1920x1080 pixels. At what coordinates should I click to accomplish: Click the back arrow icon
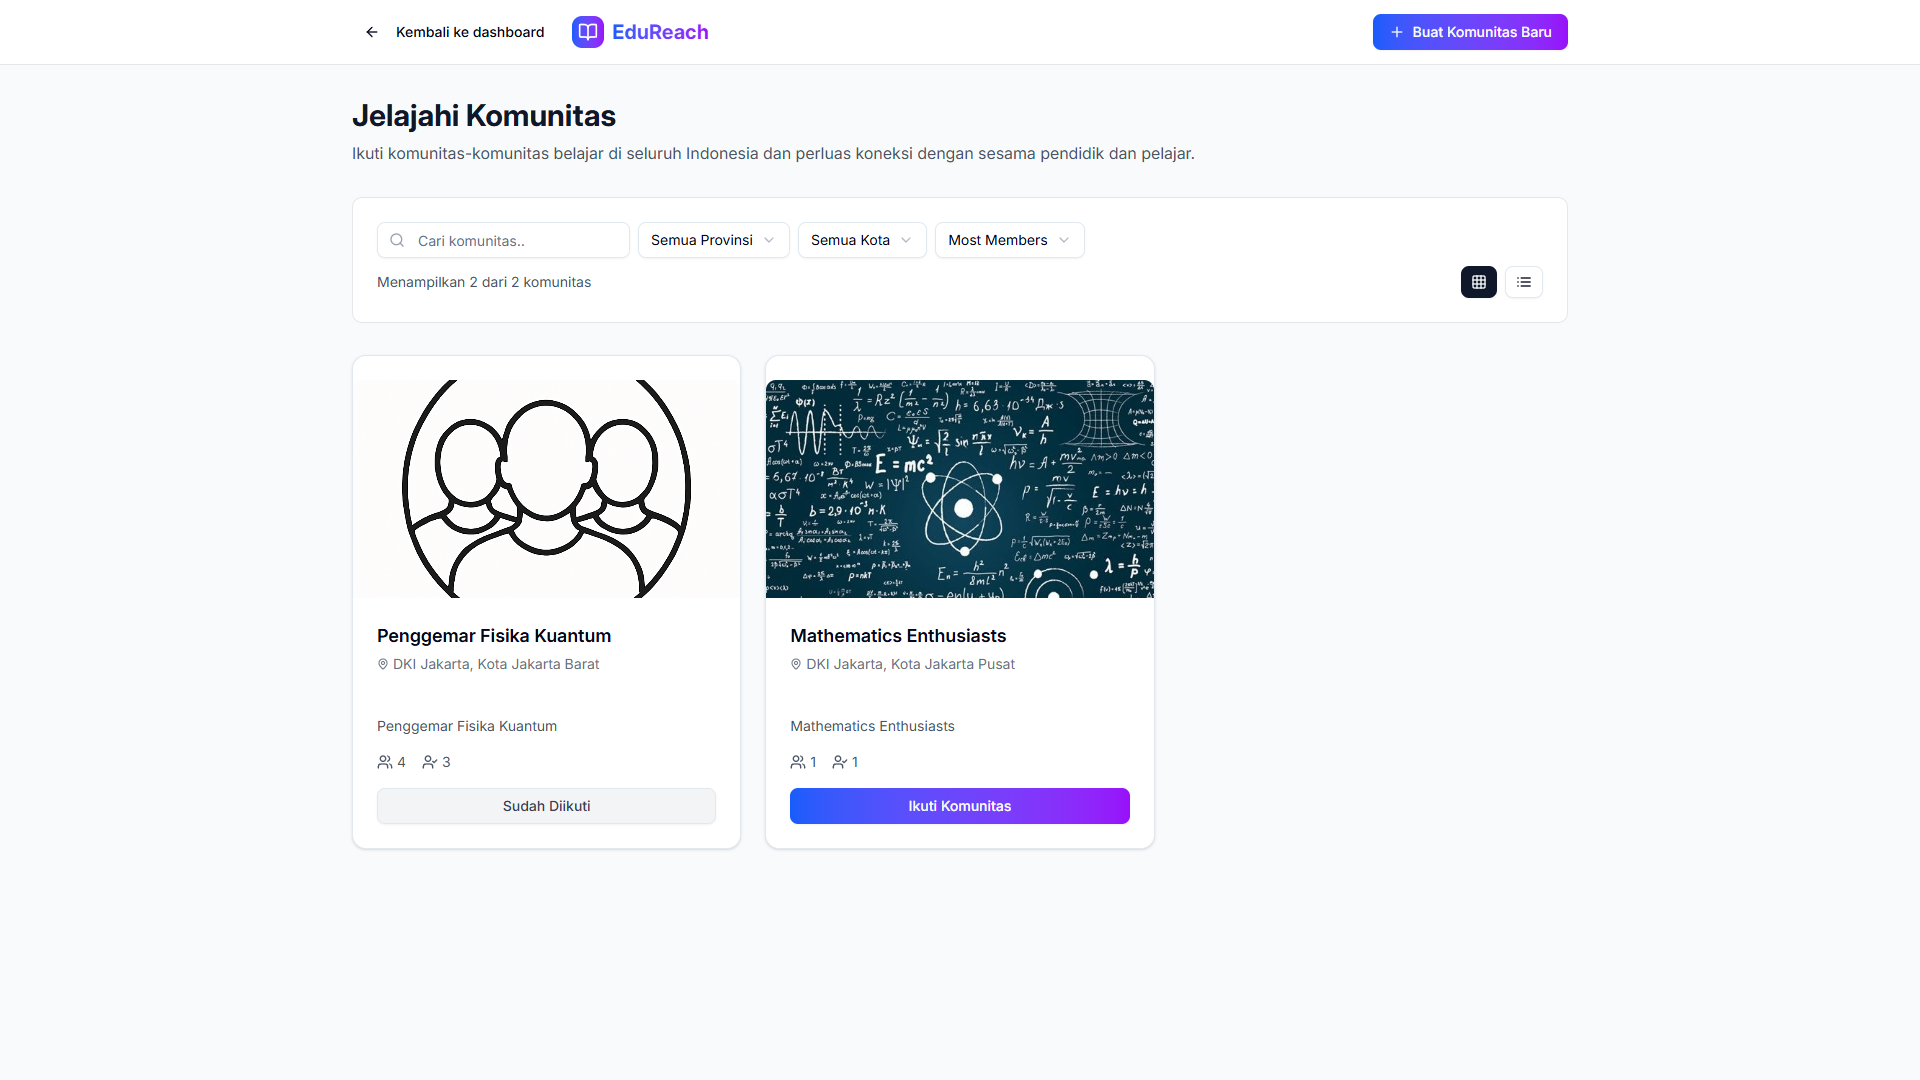tap(372, 32)
